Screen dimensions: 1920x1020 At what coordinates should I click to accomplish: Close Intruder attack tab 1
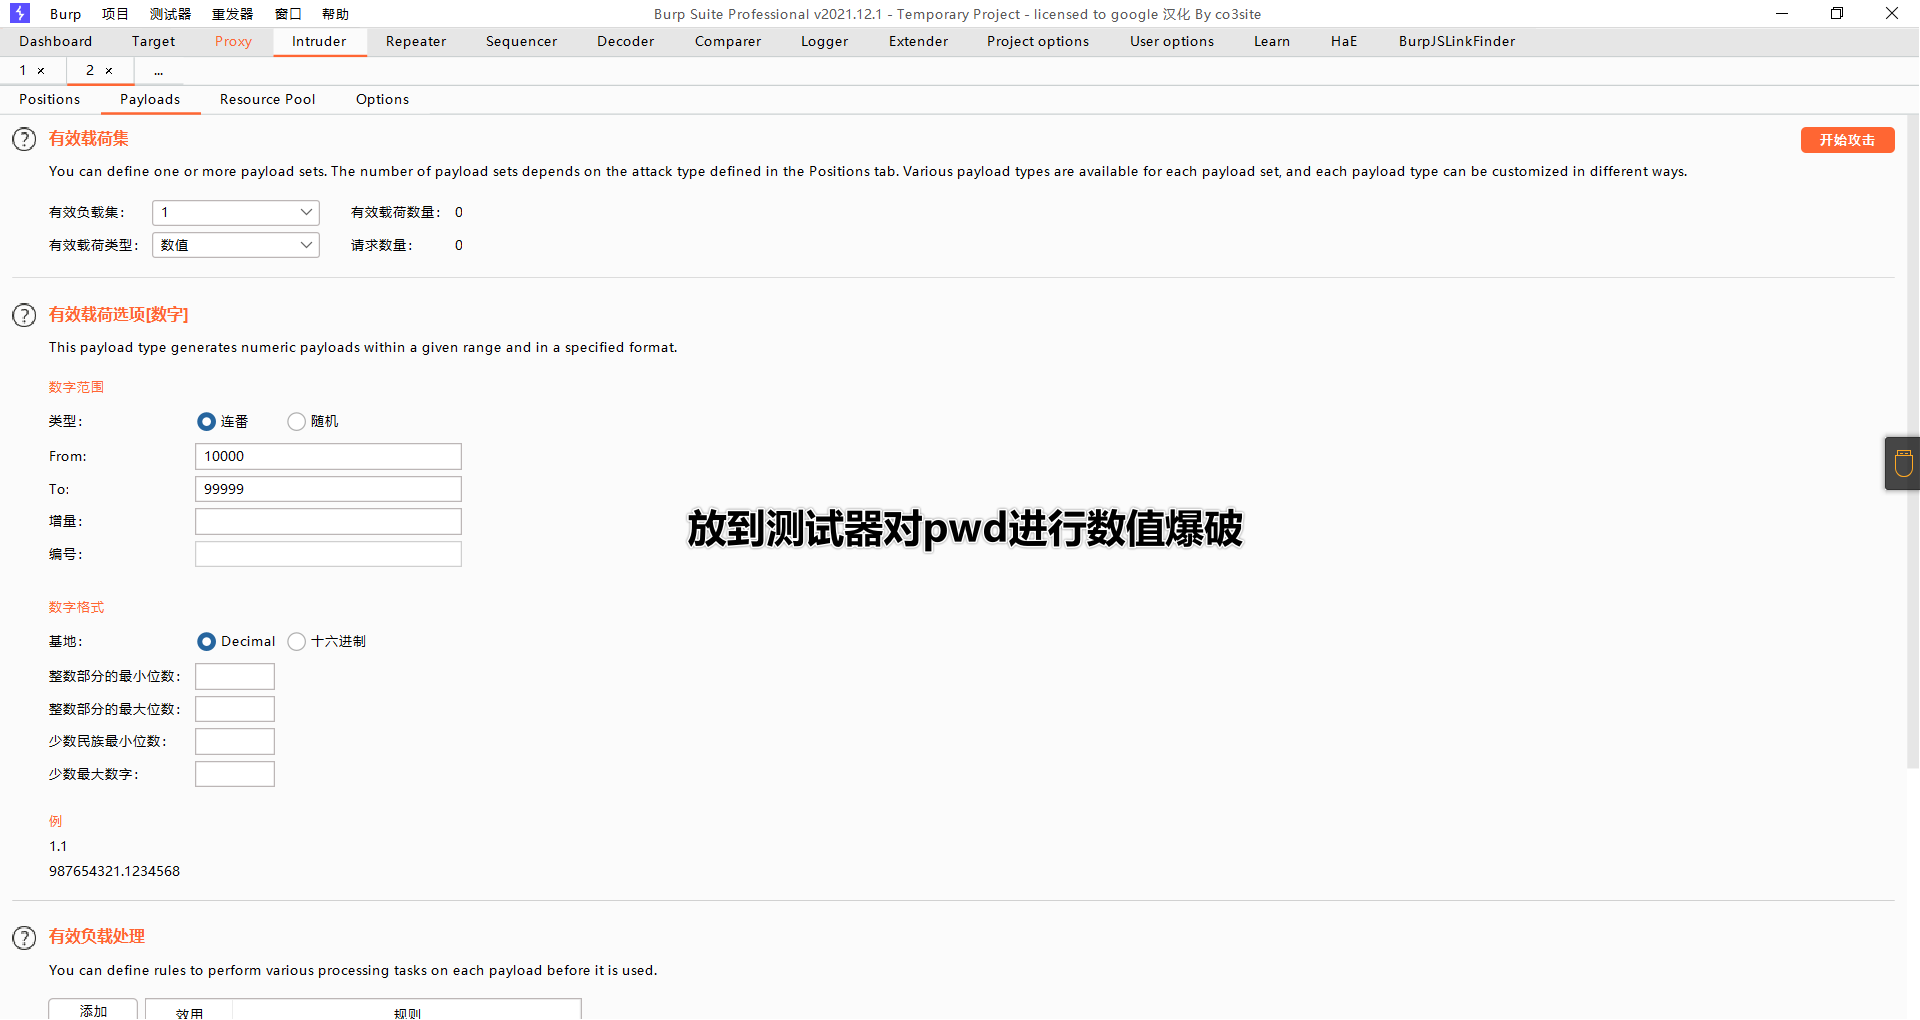click(x=41, y=71)
